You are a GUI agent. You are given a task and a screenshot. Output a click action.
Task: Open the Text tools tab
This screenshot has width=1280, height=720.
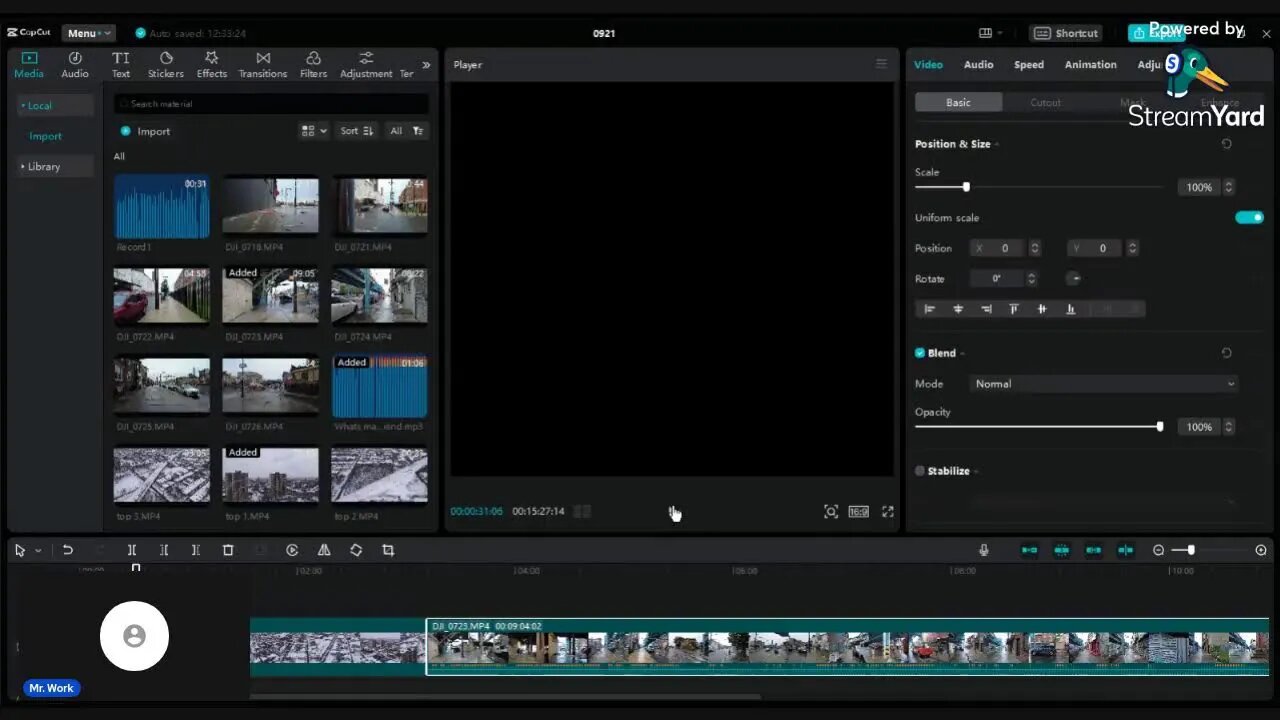(121, 65)
